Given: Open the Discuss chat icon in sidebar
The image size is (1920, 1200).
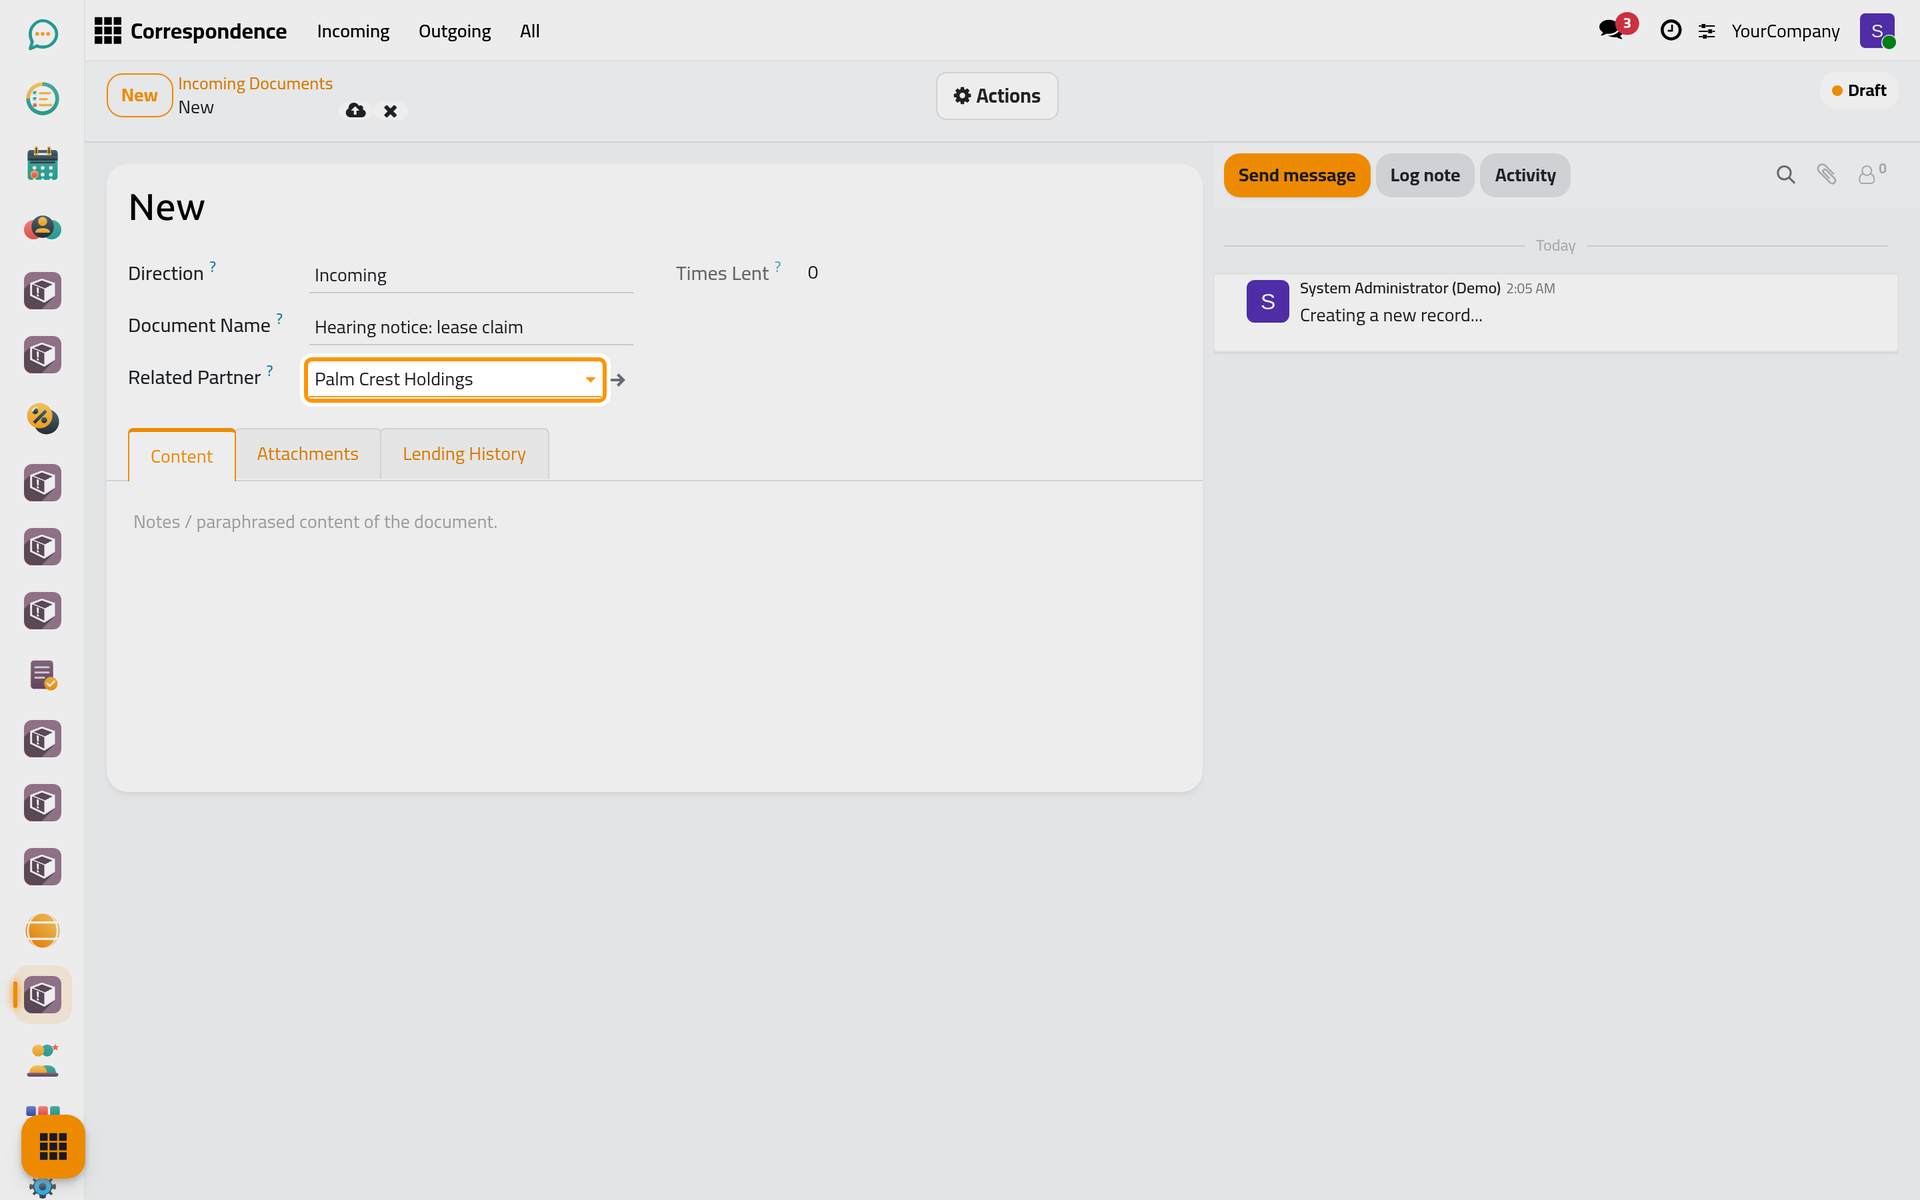Looking at the screenshot, I should [42, 35].
